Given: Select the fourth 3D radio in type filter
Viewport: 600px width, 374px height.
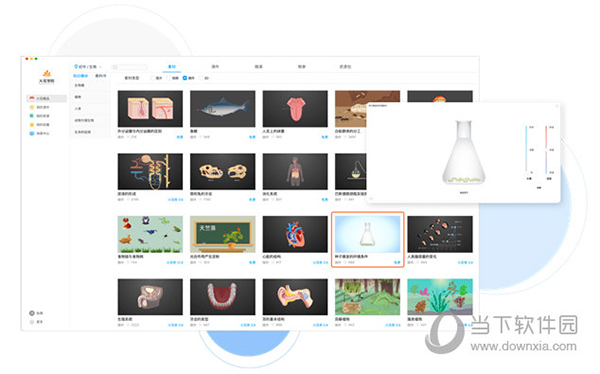Looking at the screenshot, I should pos(201,78).
